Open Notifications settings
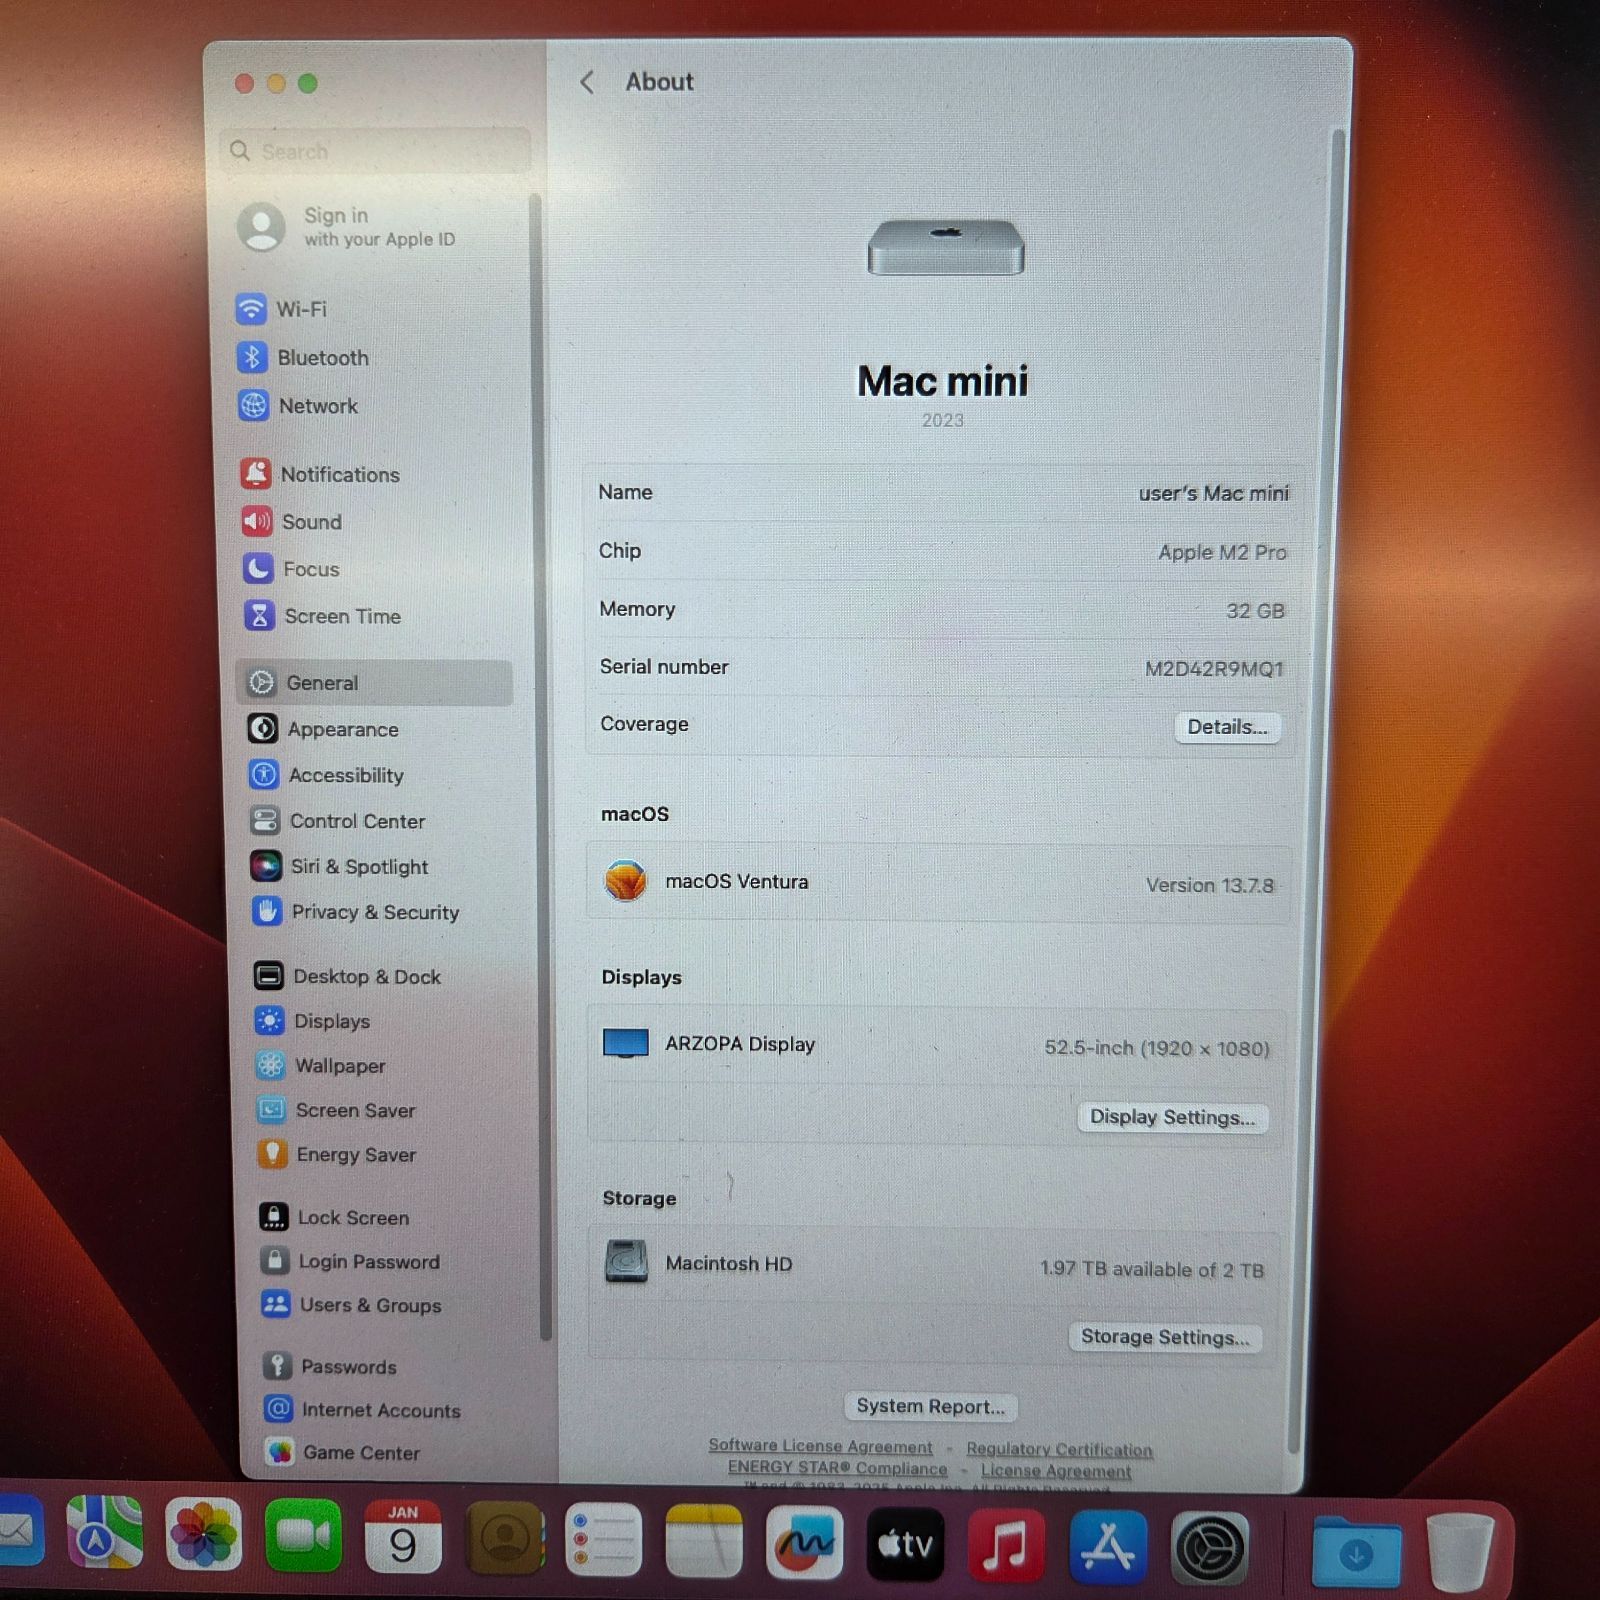 340,474
